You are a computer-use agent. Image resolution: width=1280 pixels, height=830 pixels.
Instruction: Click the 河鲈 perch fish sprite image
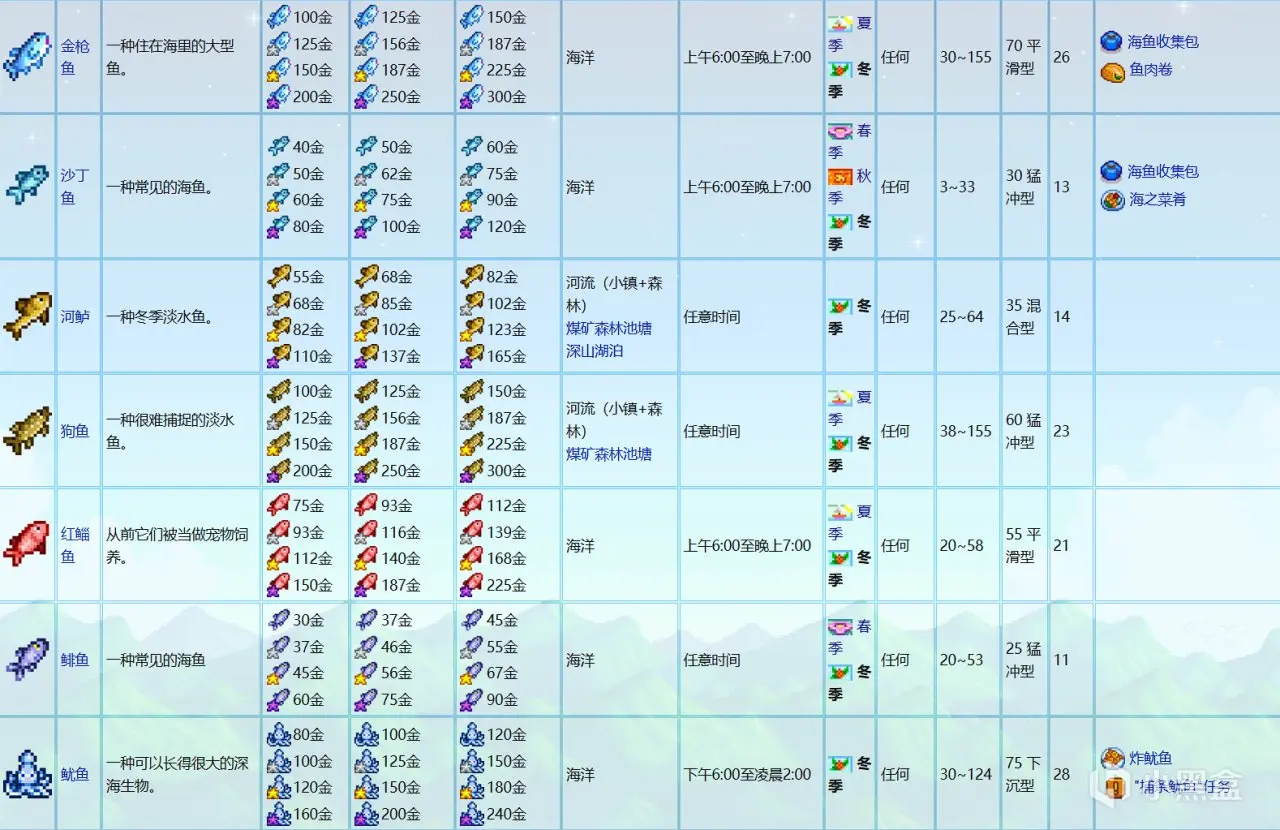(27, 316)
